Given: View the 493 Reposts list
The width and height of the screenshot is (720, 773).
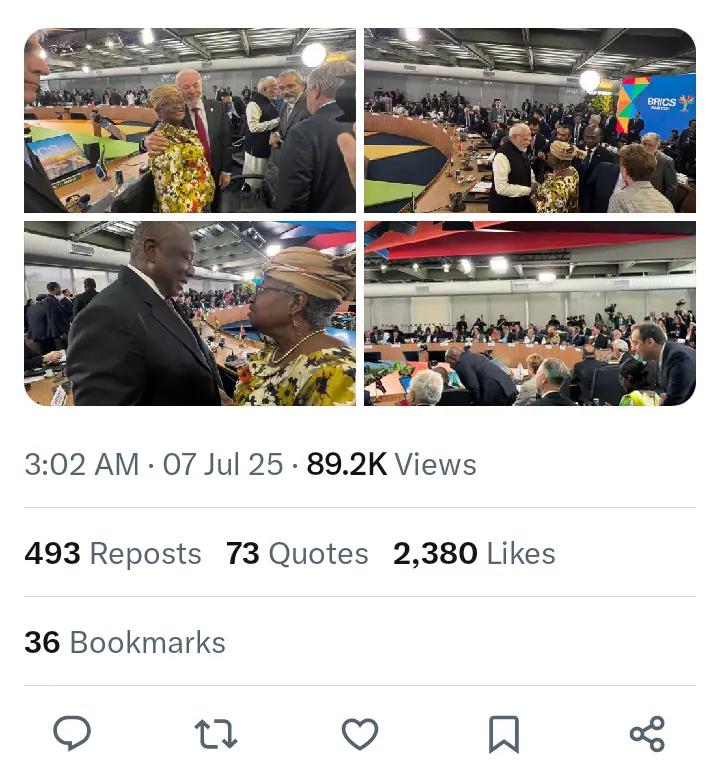Looking at the screenshot, I should coord(113,553).
